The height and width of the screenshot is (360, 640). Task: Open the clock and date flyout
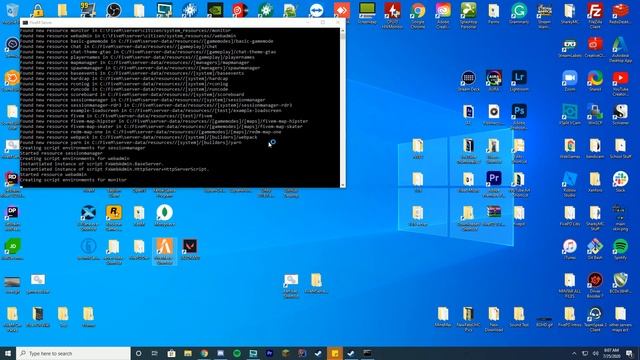point(611,353)
